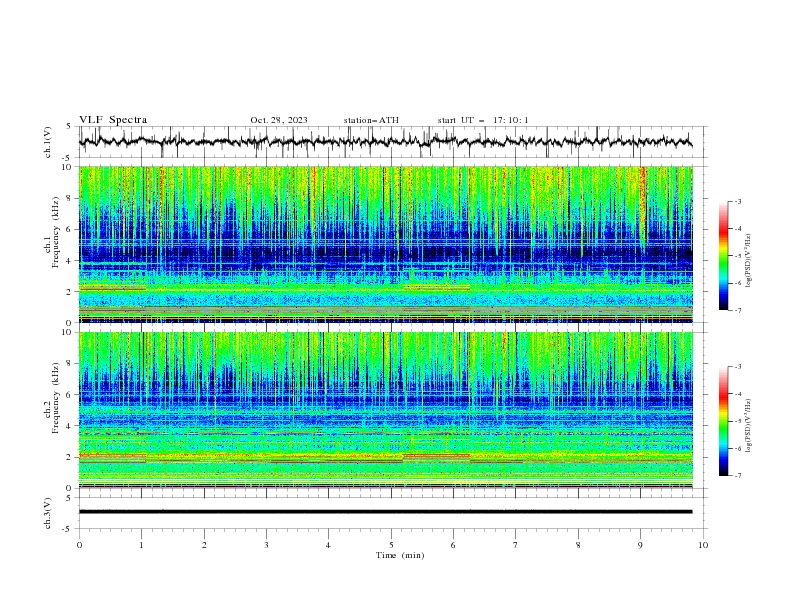
Task: Click time axis tick label 6
Action: pyautogui.click(x=453, y=545)
